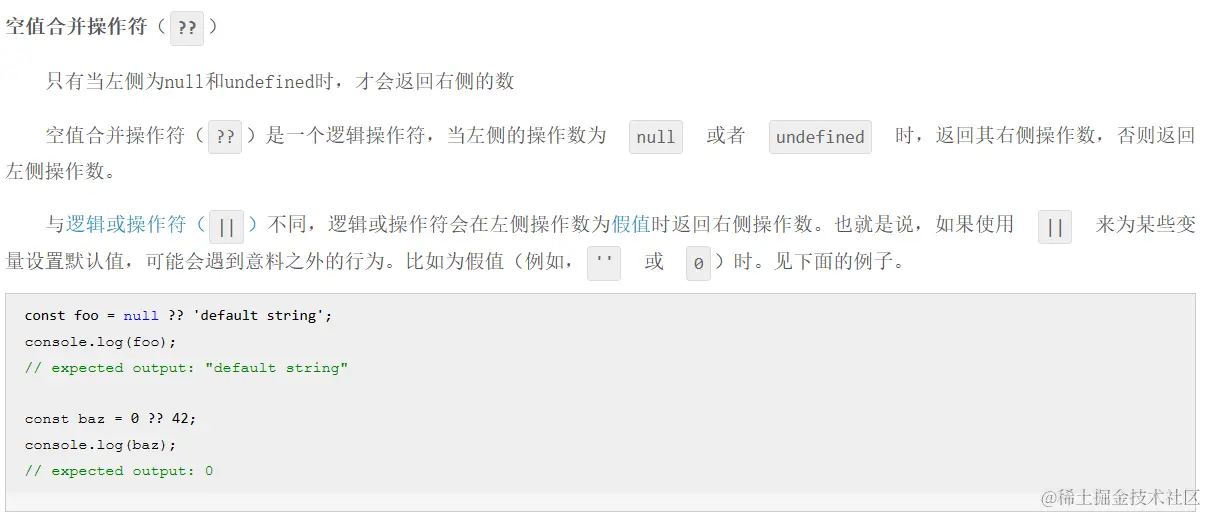This screenshot has width=1207, height=514.
Task: Click the undefined inline code badge
Action: tap(820, 137)
